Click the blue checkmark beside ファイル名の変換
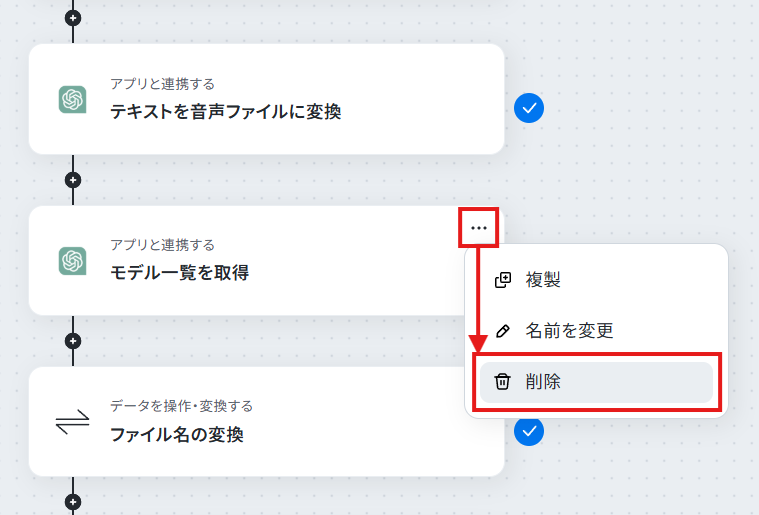 [x=529, y=431]
